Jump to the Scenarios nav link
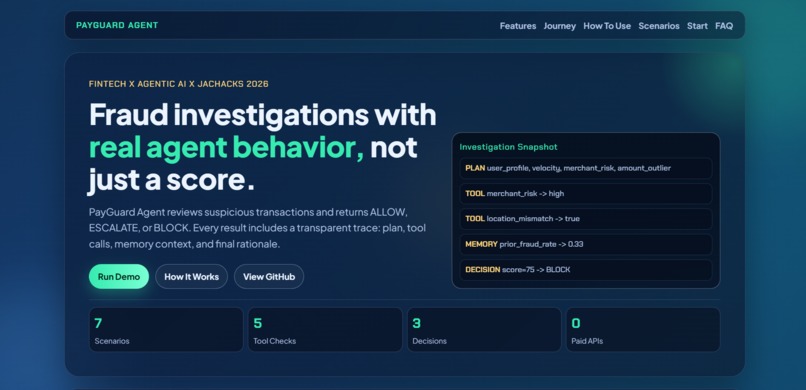Image resolution: width=806 pixels, height=390 pixels. [x=659, y=26]
